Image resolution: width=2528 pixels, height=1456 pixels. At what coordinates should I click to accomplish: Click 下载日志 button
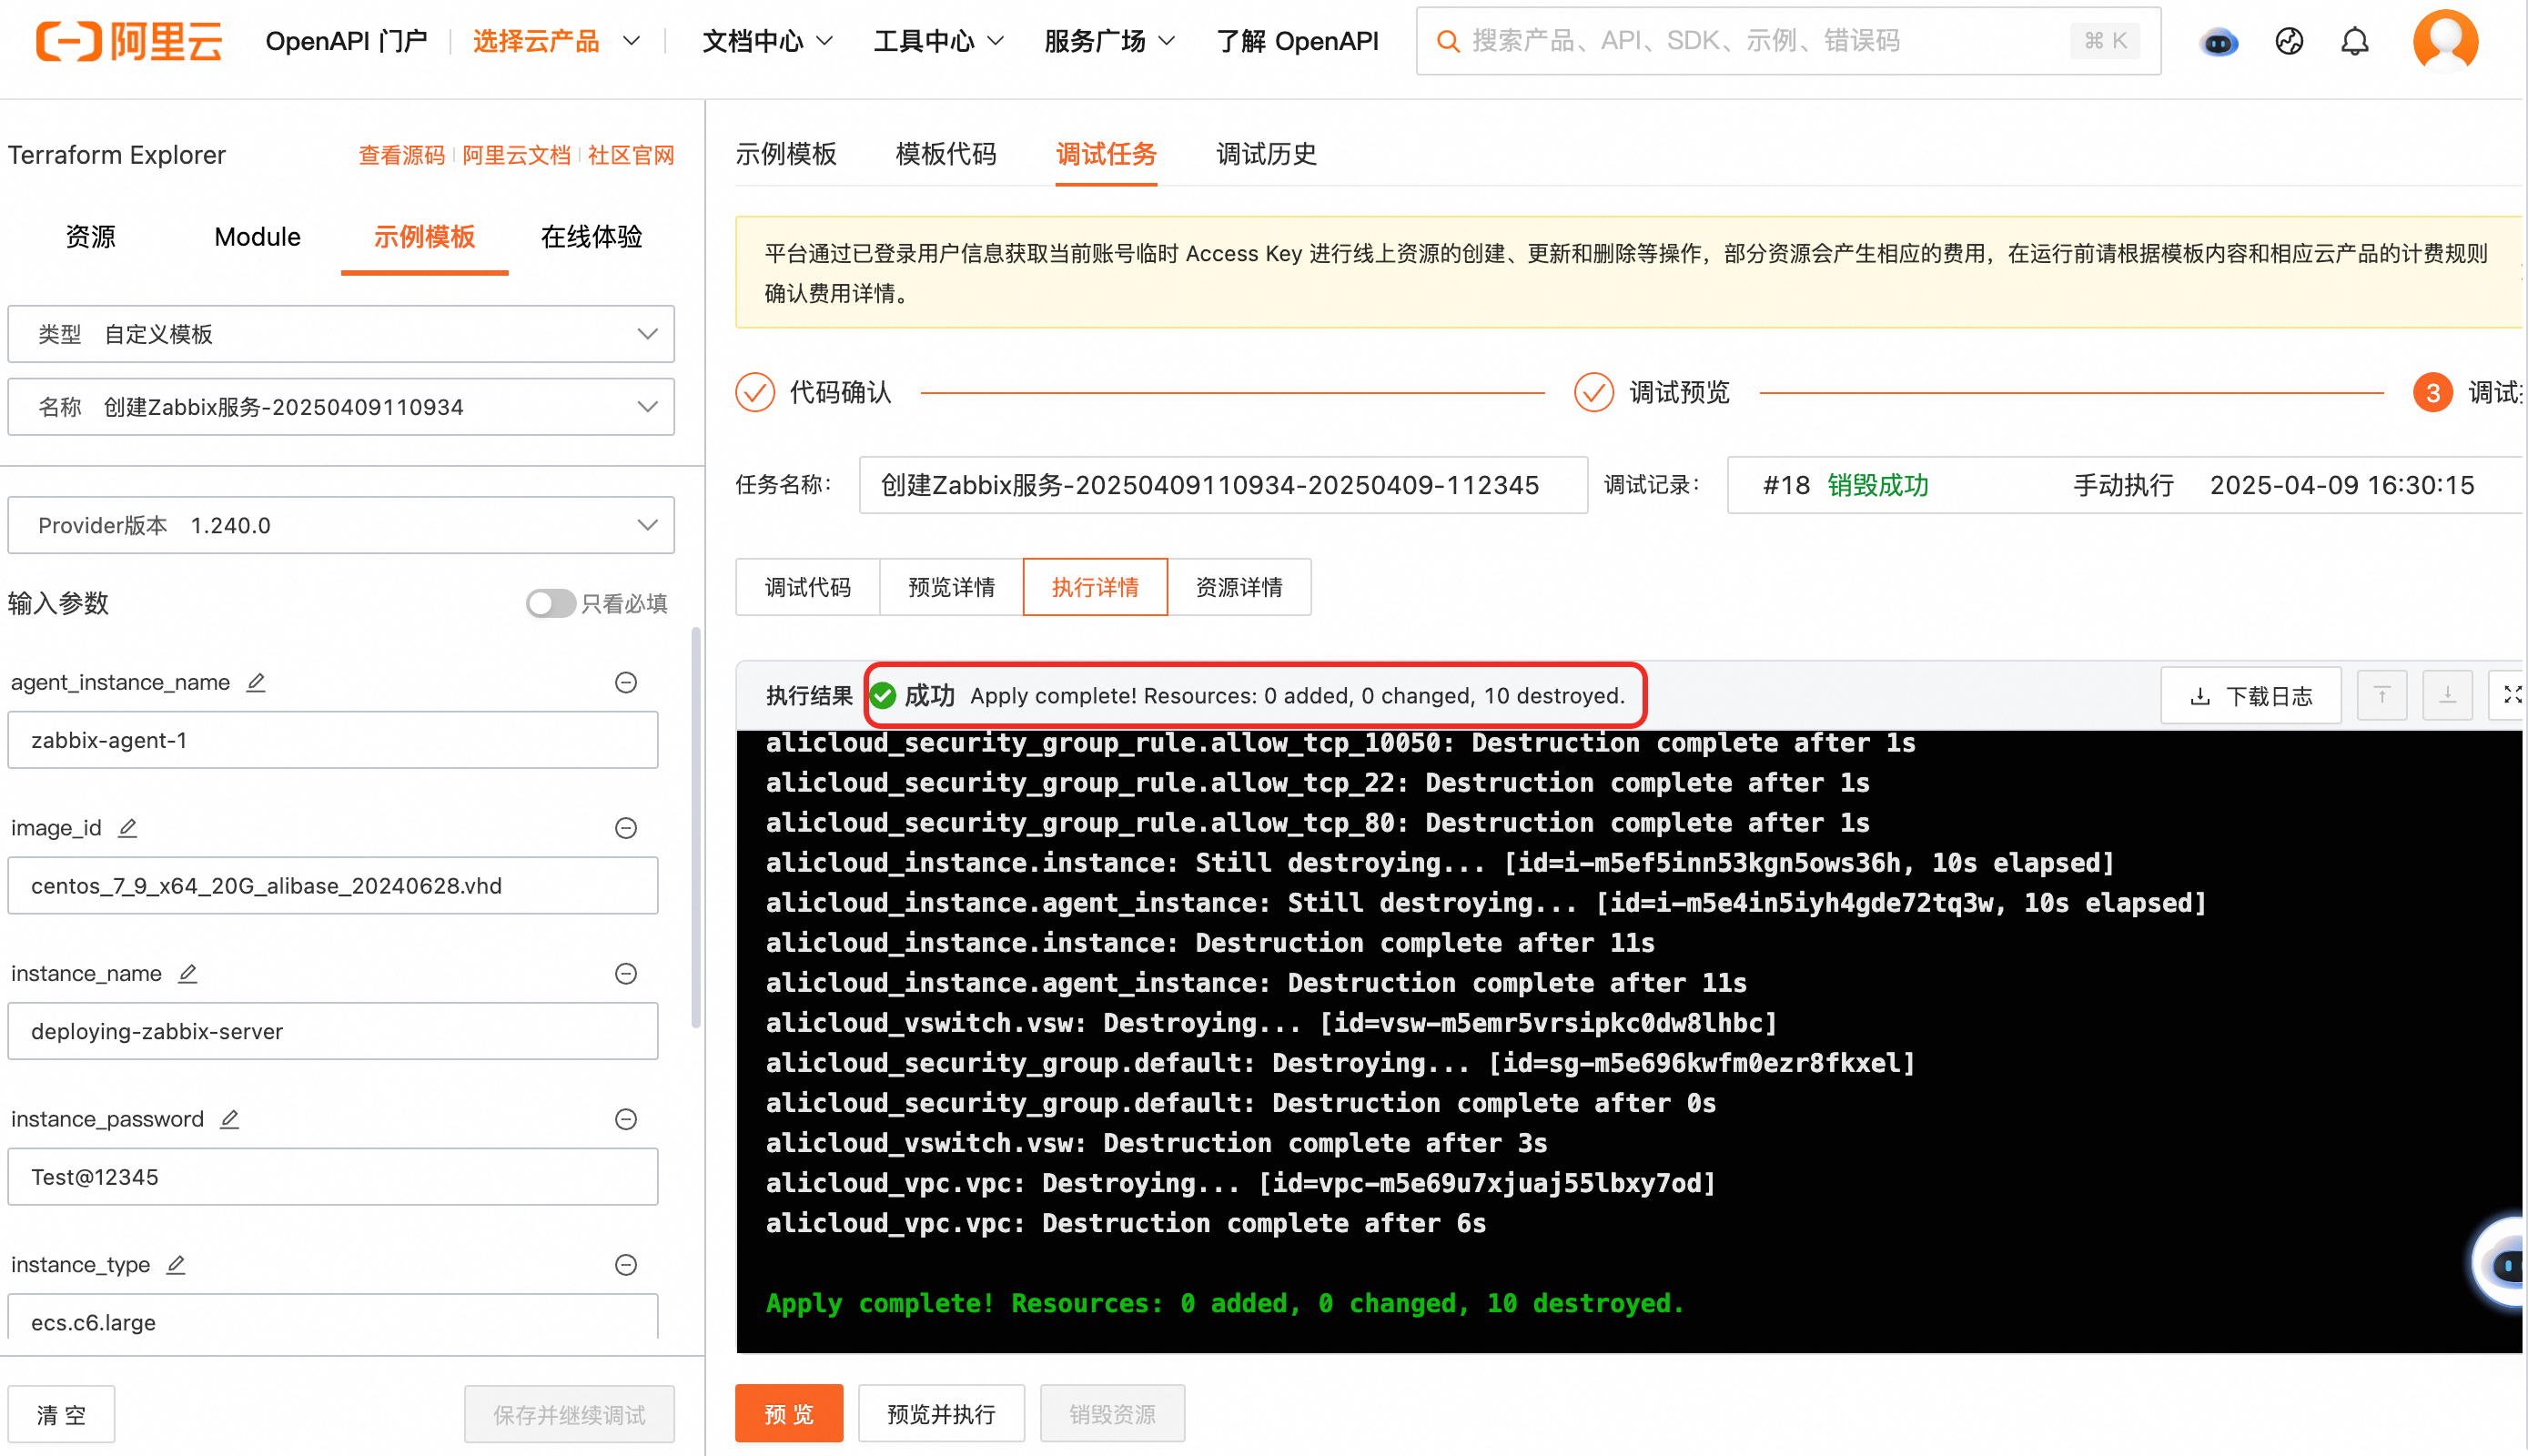pyautogui.click(x=2250, y=695)
